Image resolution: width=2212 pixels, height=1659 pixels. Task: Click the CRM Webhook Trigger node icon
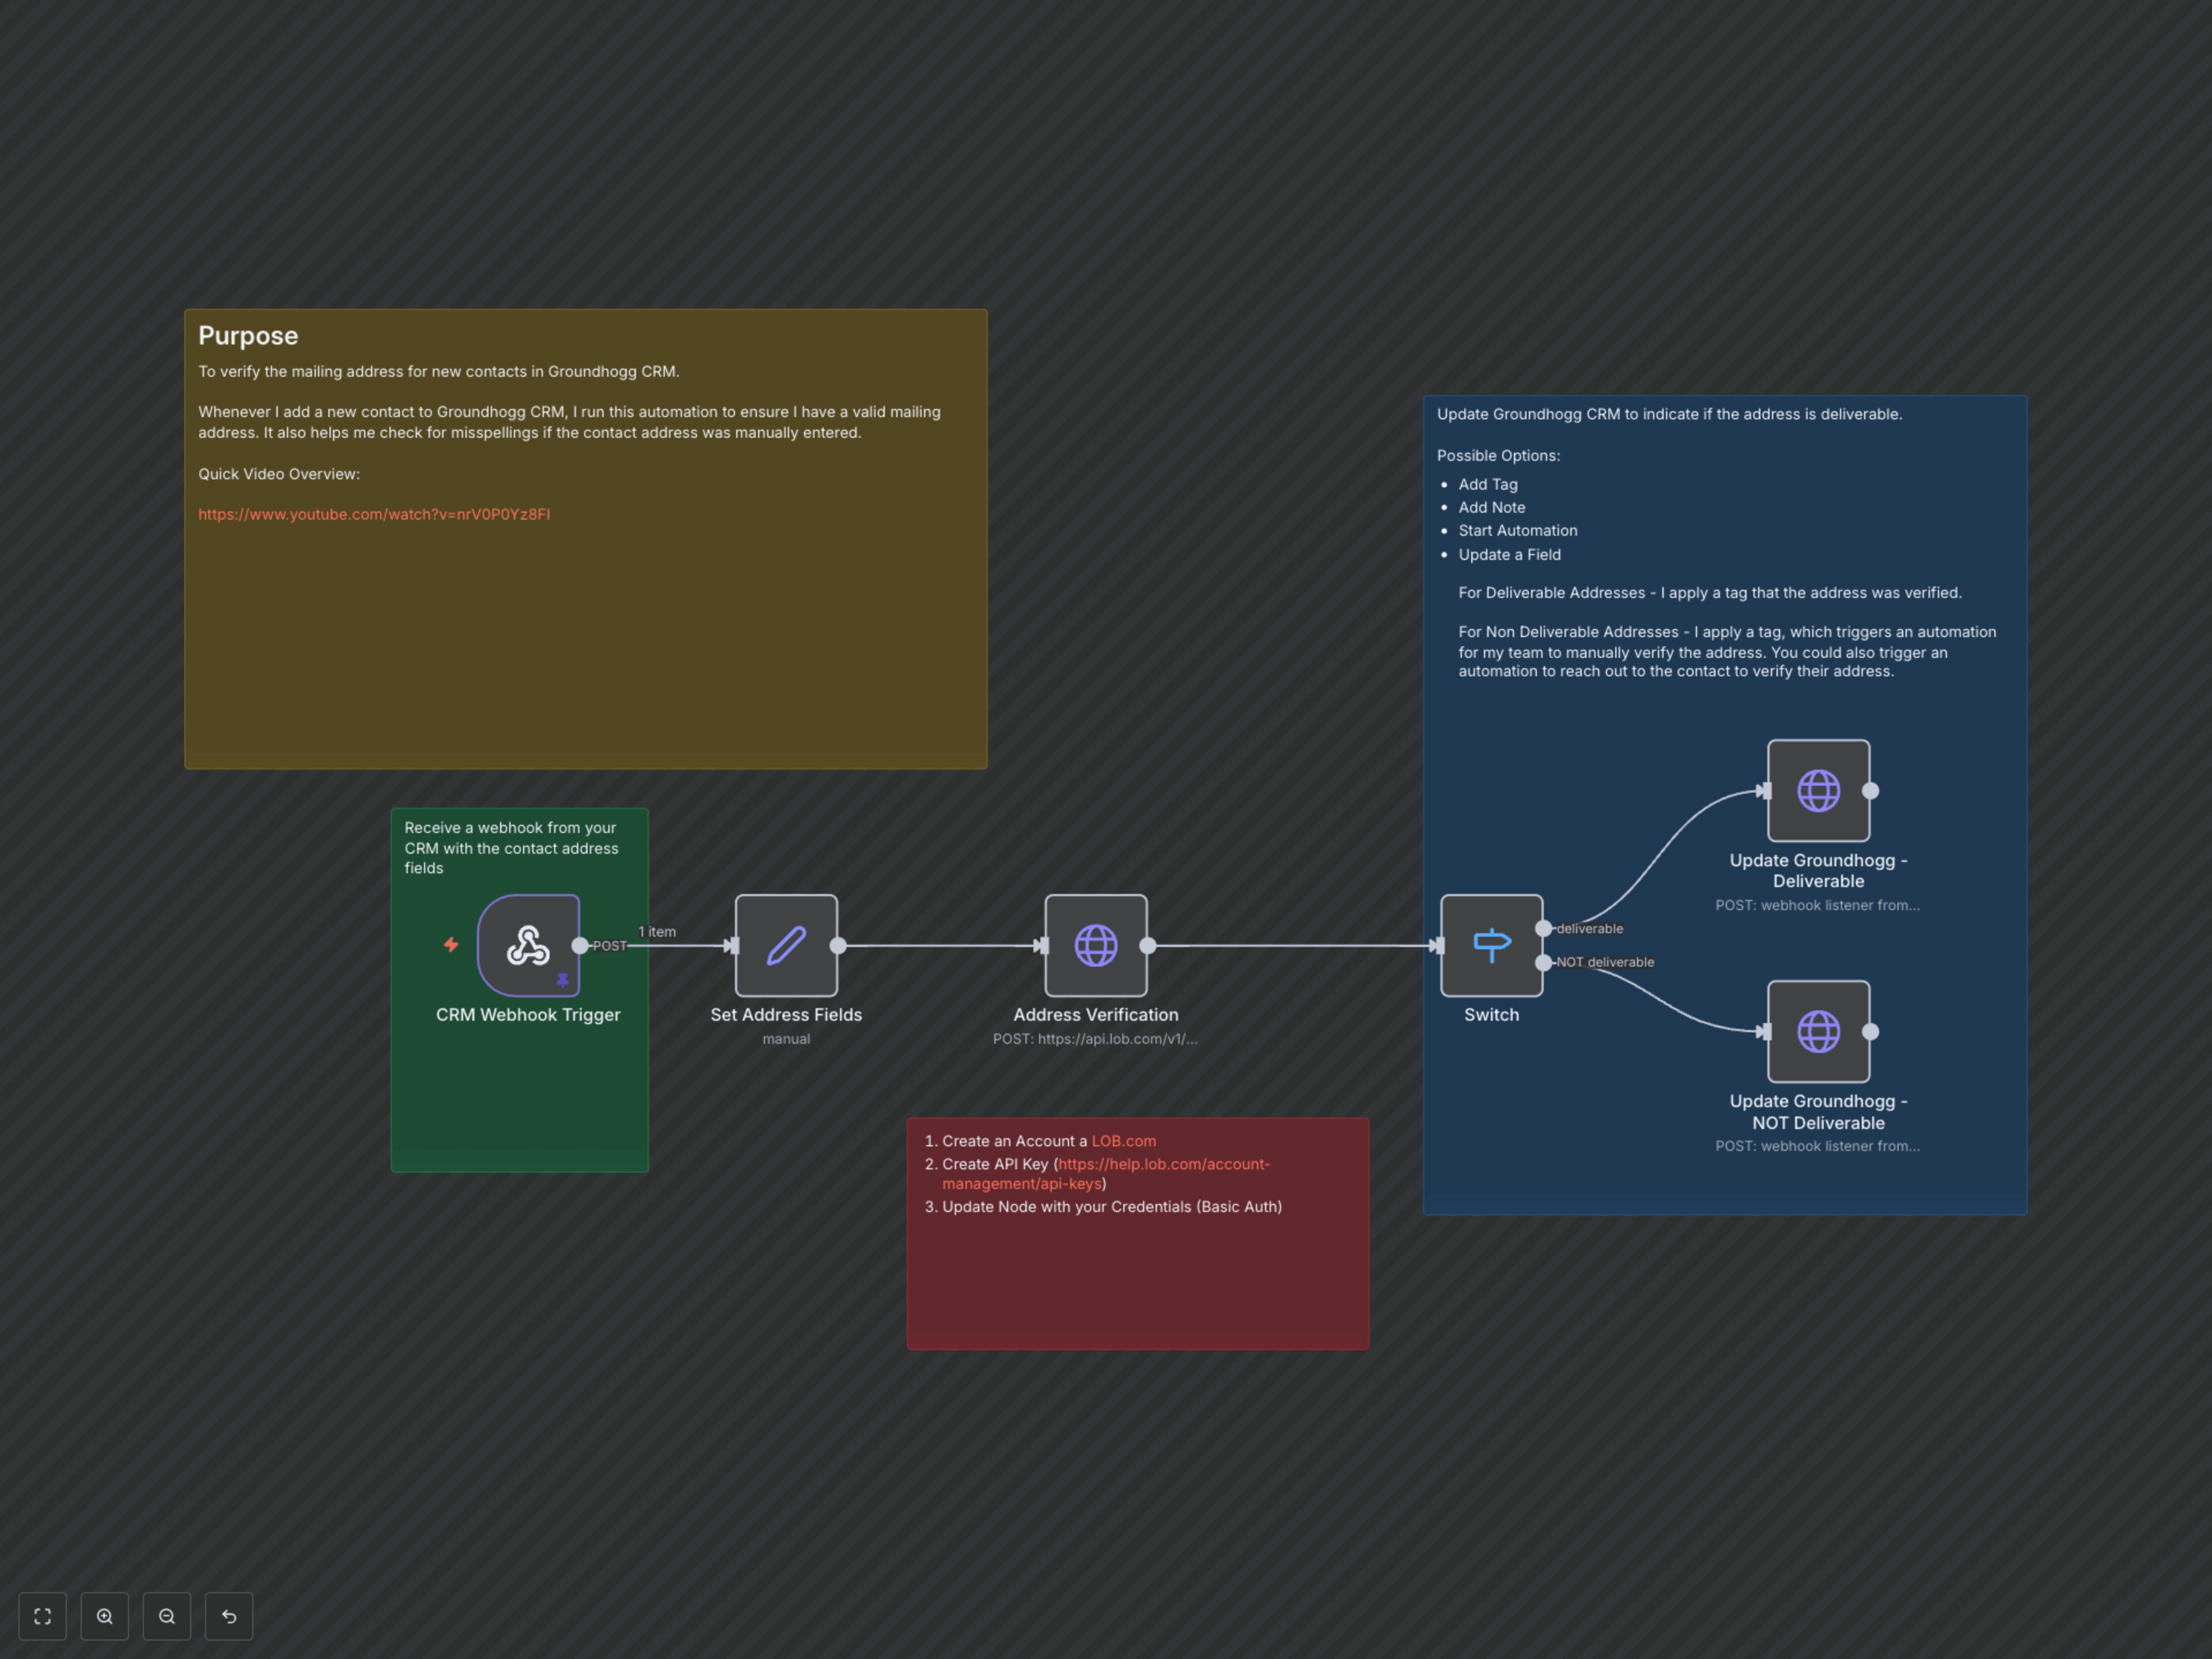point(528,945)
